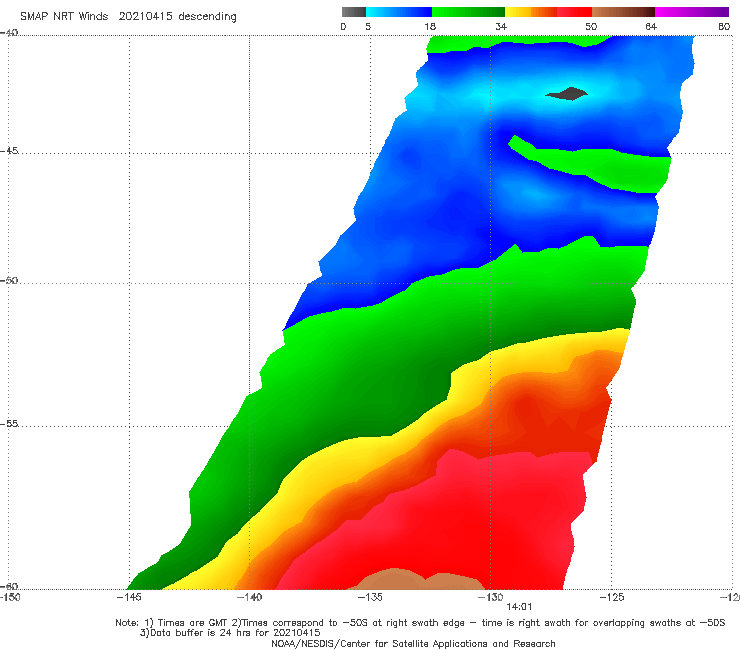This screenshot has height=650, width=740.
Task: Click the longitude axis label -125
Action: pyautogui.click(x=612, y=597)
